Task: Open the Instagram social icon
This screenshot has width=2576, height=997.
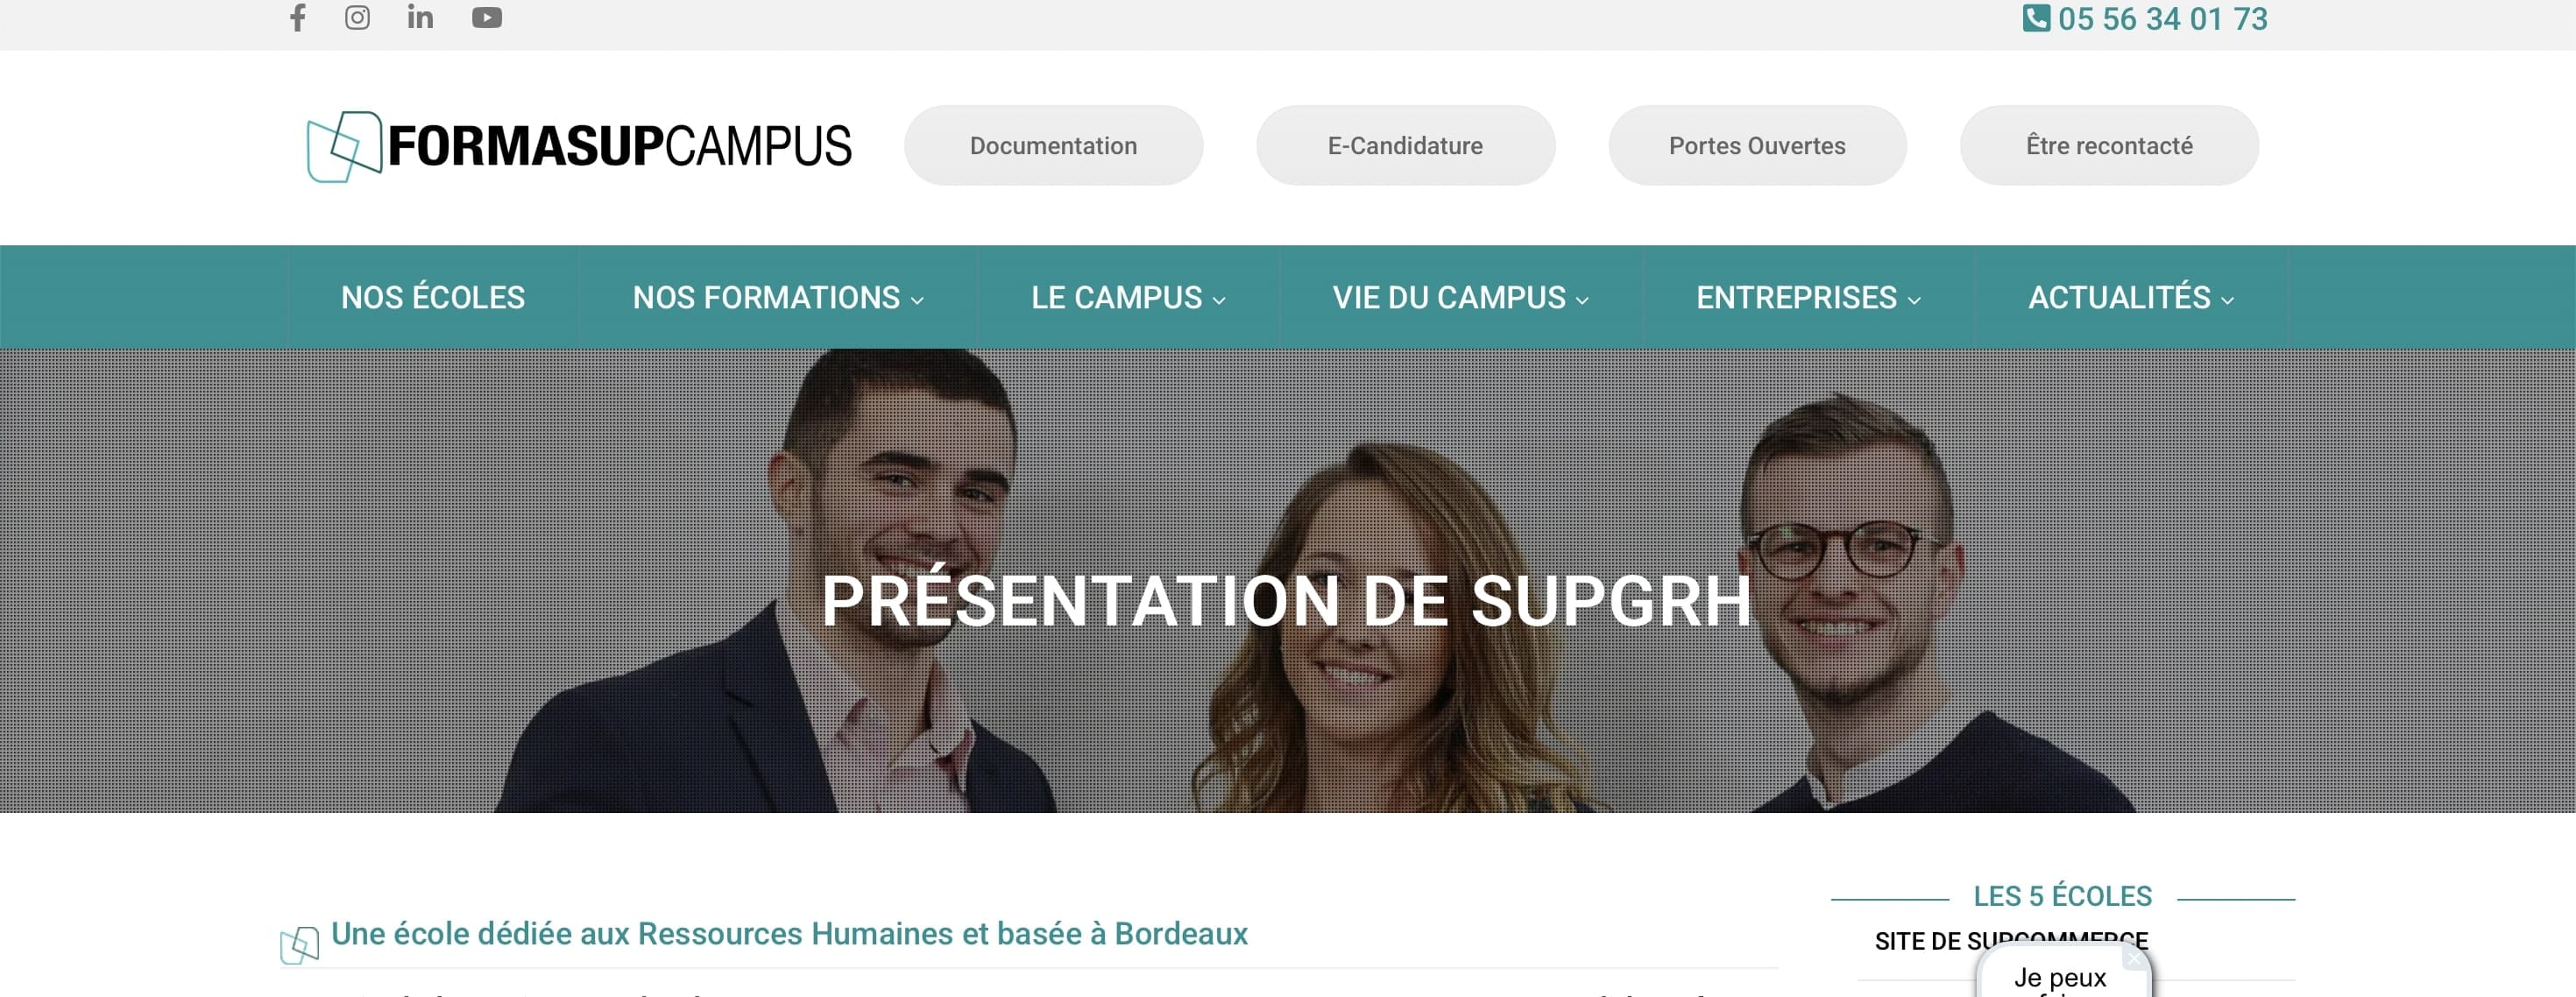Action: pyautogui.click(x=357, y=18)
